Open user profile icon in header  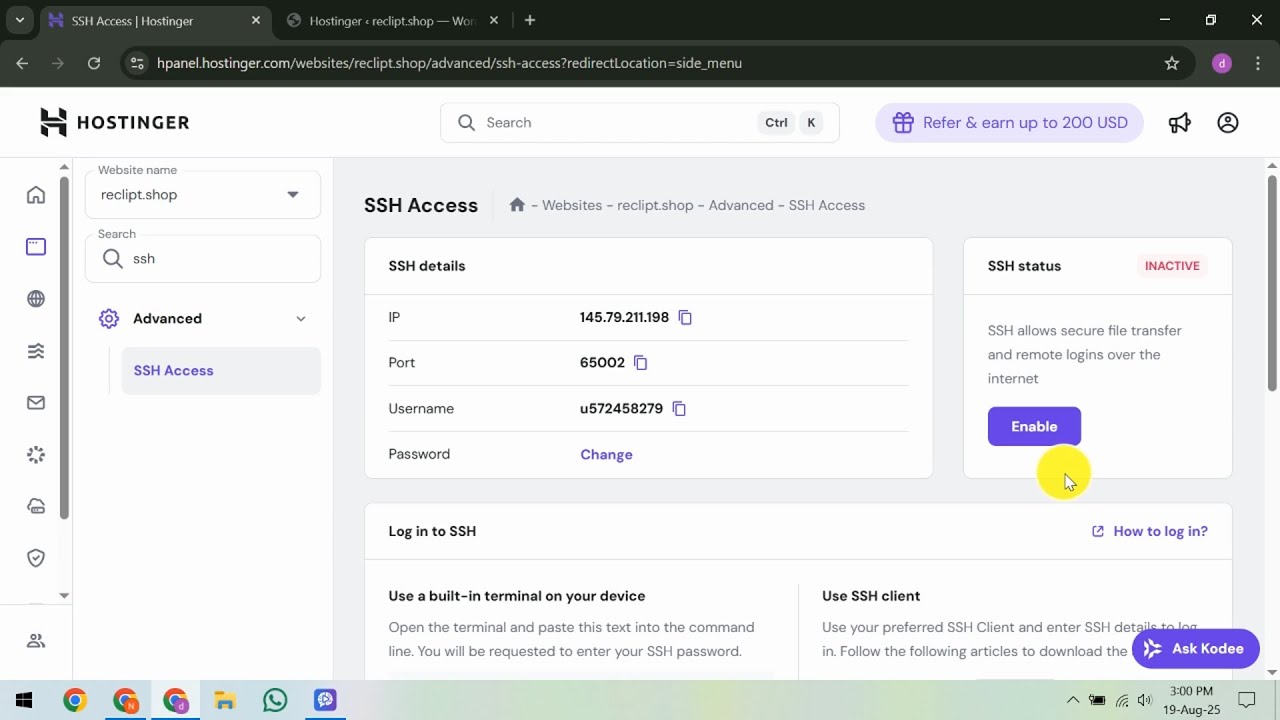1228,123
